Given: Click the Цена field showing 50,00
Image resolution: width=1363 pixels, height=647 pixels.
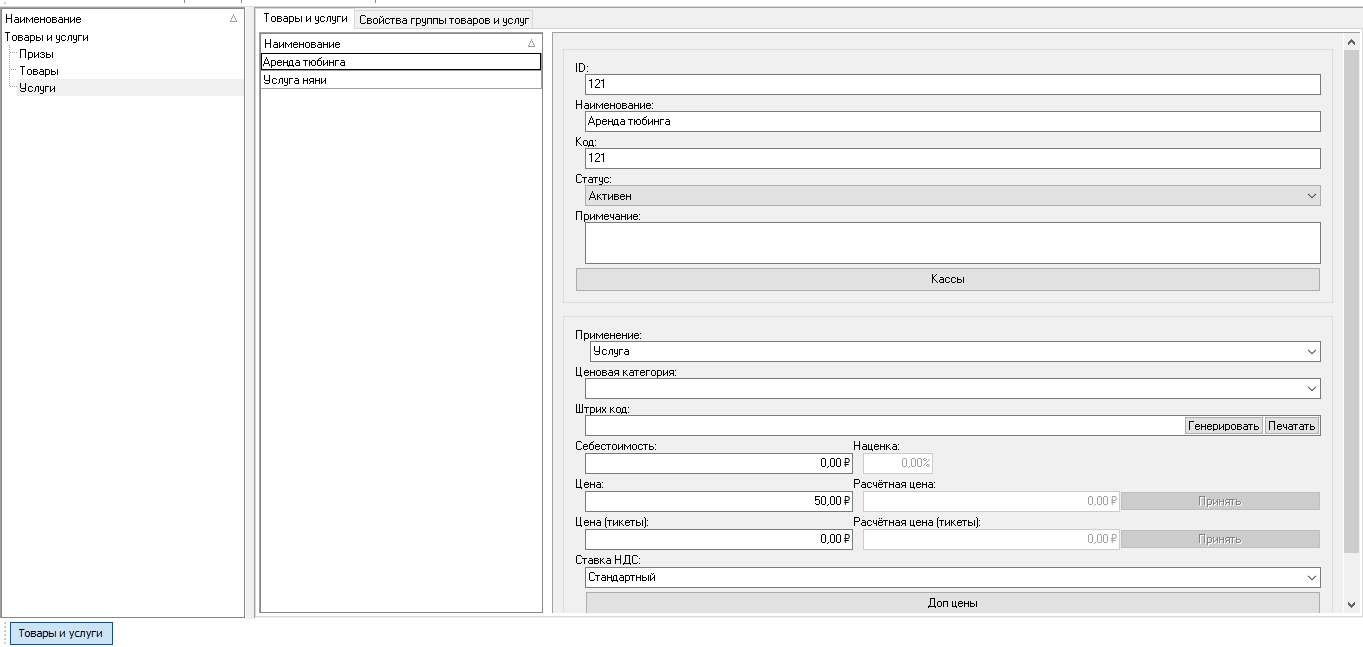Looking at the screenshot, I should [718, 501].
